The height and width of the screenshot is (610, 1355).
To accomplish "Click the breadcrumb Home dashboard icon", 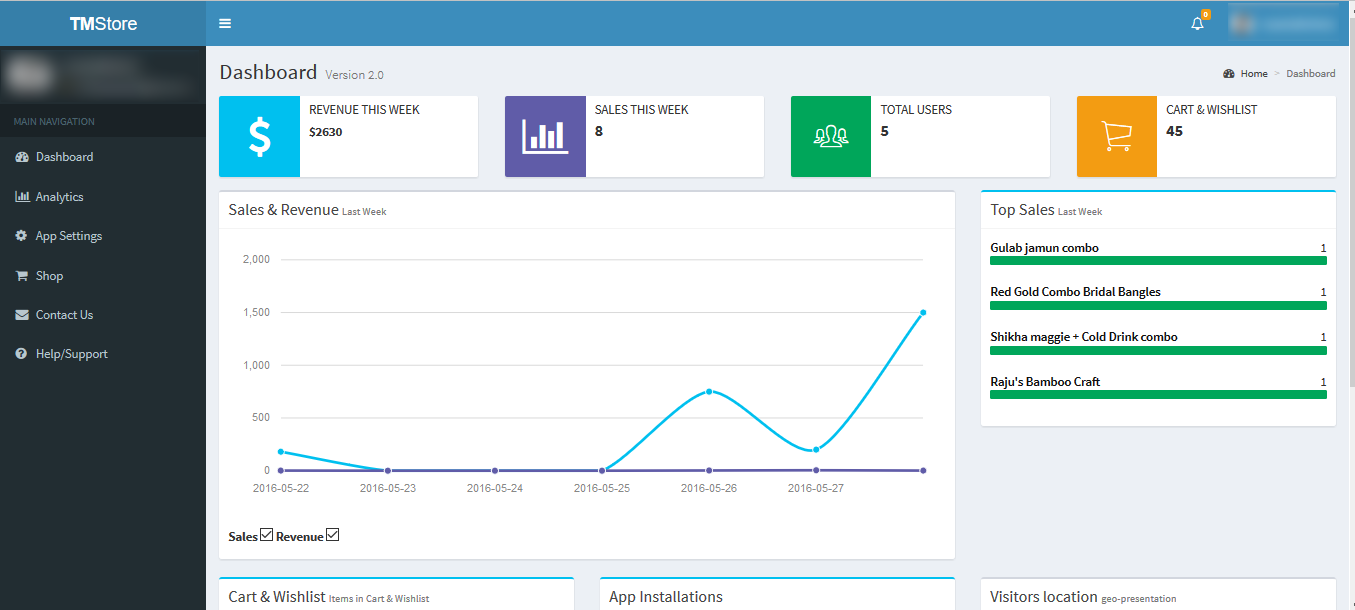I will click(1228, 74).
